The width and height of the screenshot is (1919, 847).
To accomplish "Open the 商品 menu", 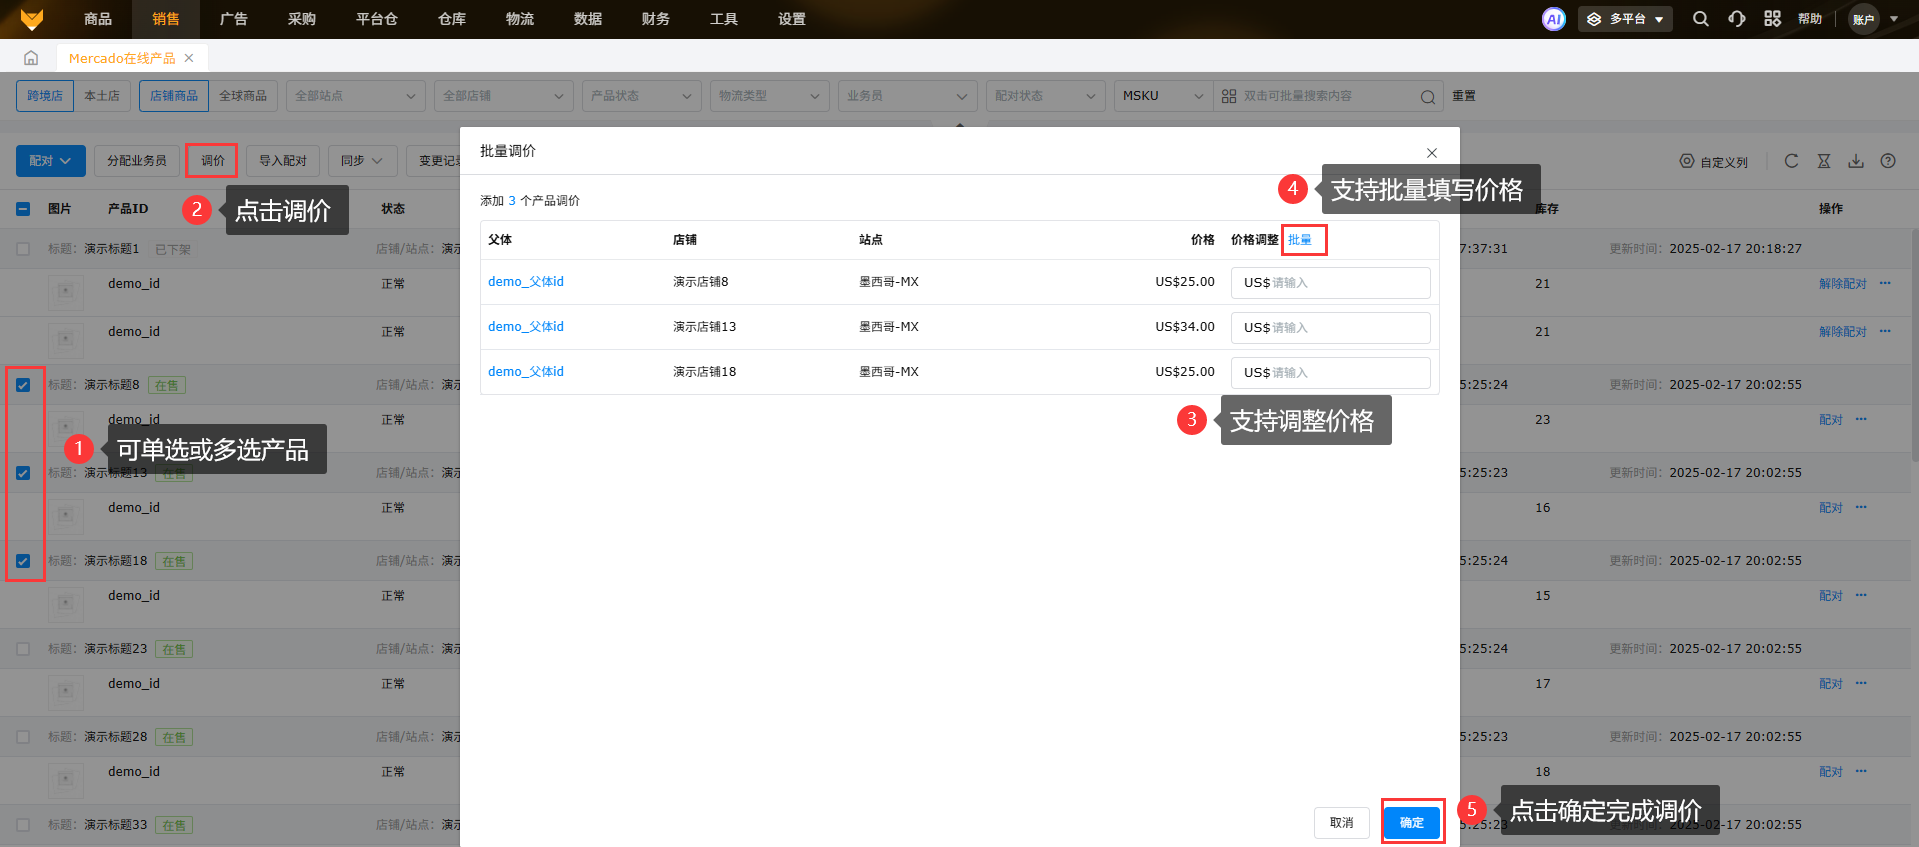I will tap(98, 19).
